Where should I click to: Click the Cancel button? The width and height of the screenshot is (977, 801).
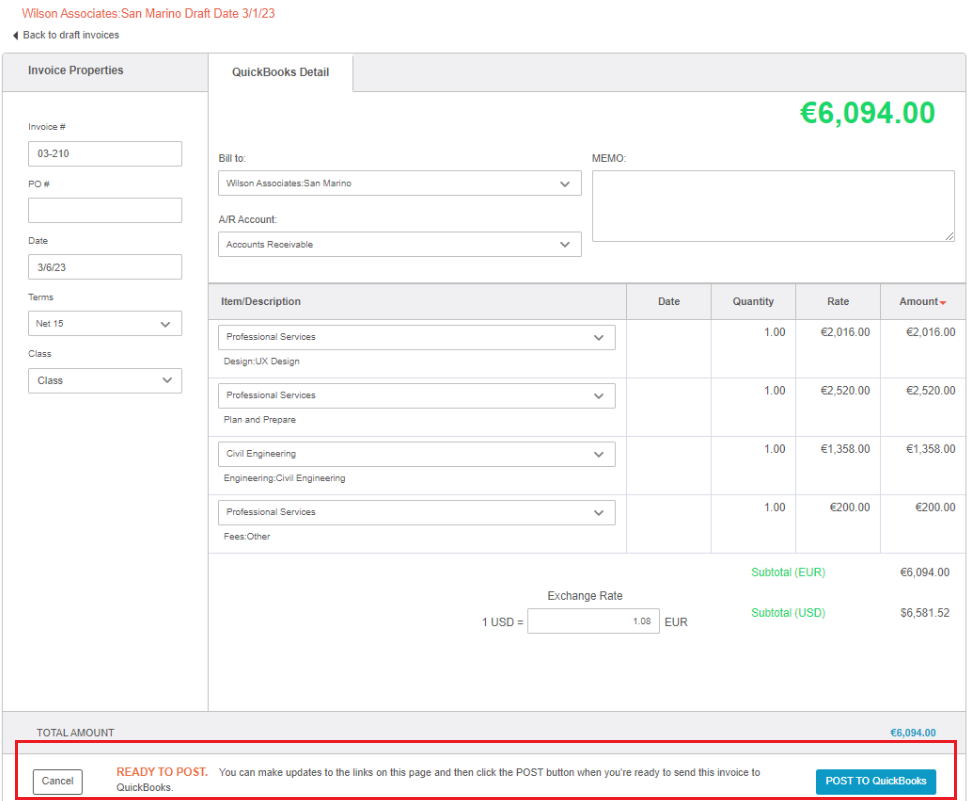click(x=57, y=781)
